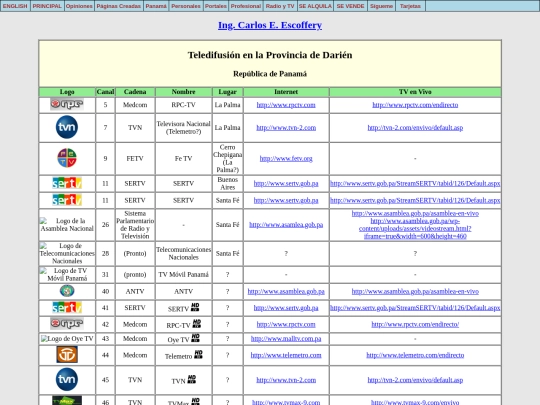
Task: Open rpctv.com link in channel 5 row
Action: coord(286,105)
